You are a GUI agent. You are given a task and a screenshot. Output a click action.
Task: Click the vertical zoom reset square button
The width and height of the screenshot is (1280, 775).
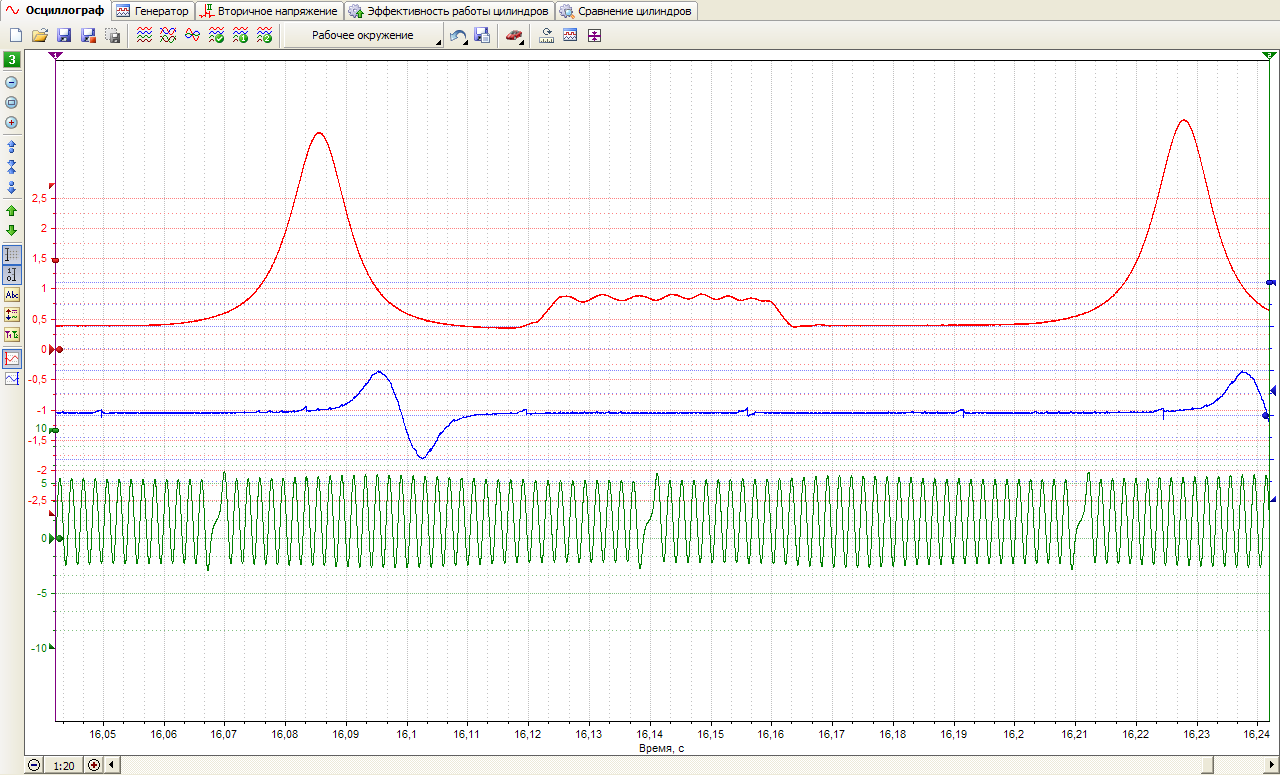point(12,103)
